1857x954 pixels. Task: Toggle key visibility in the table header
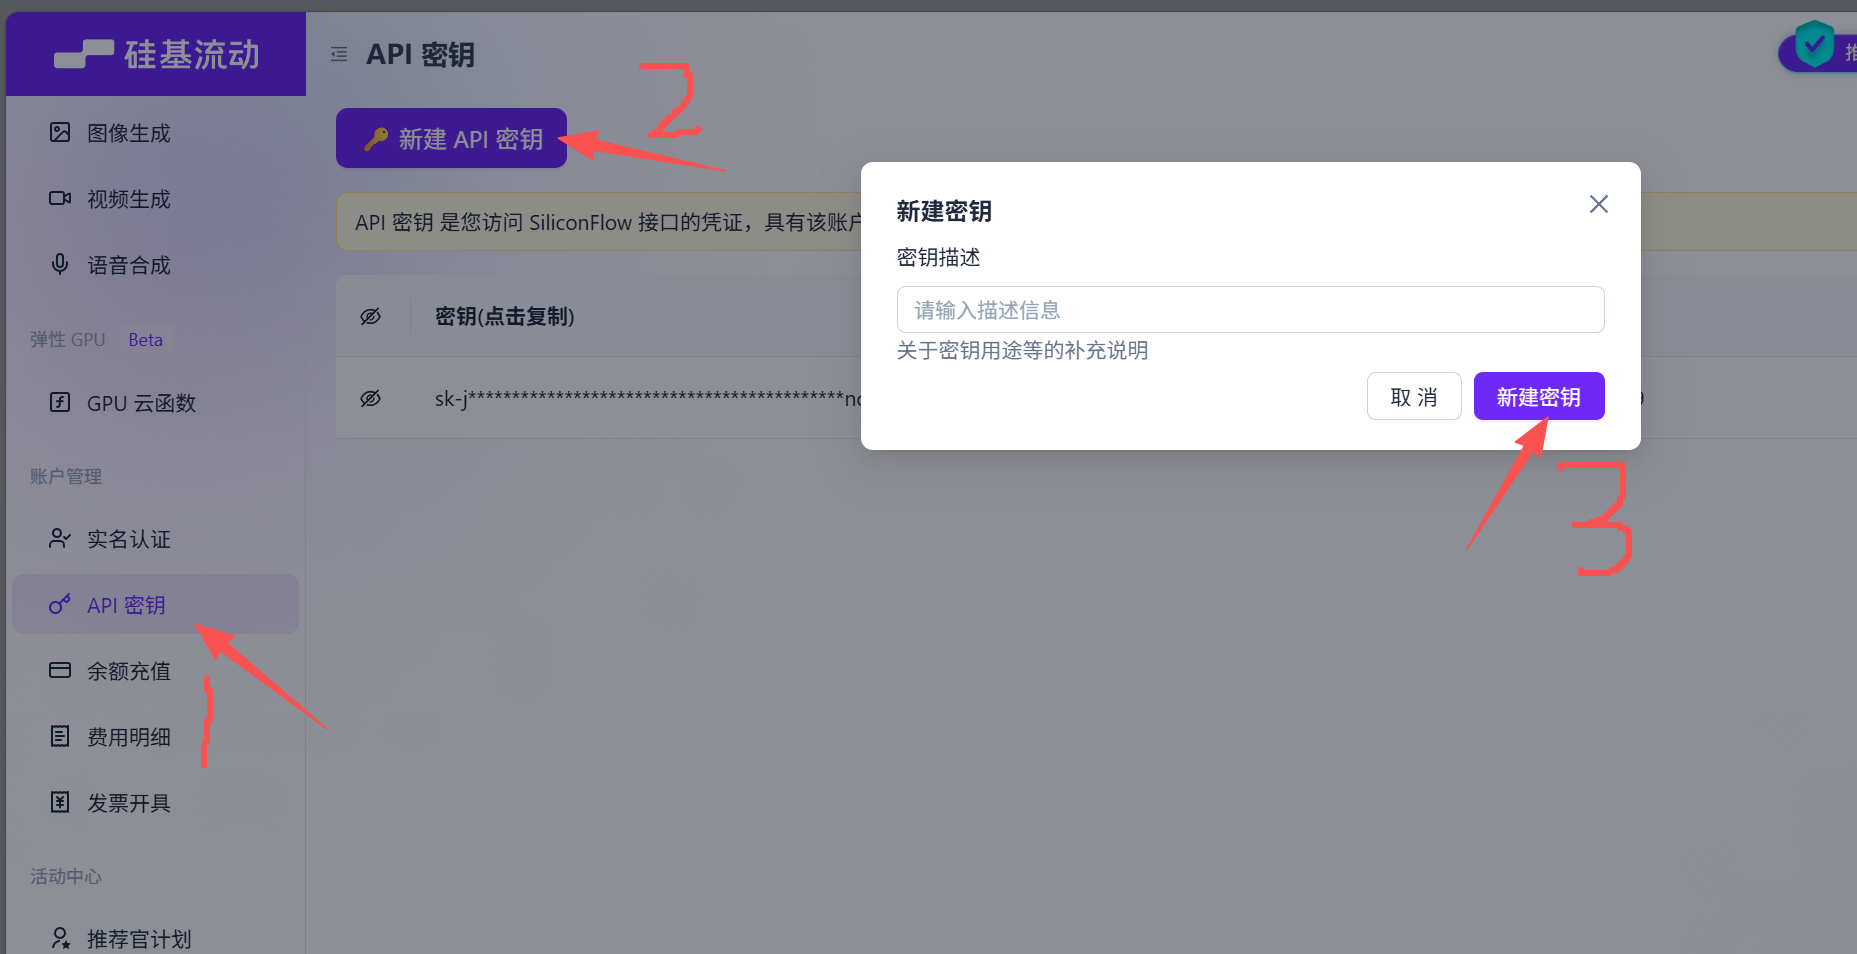370,316
